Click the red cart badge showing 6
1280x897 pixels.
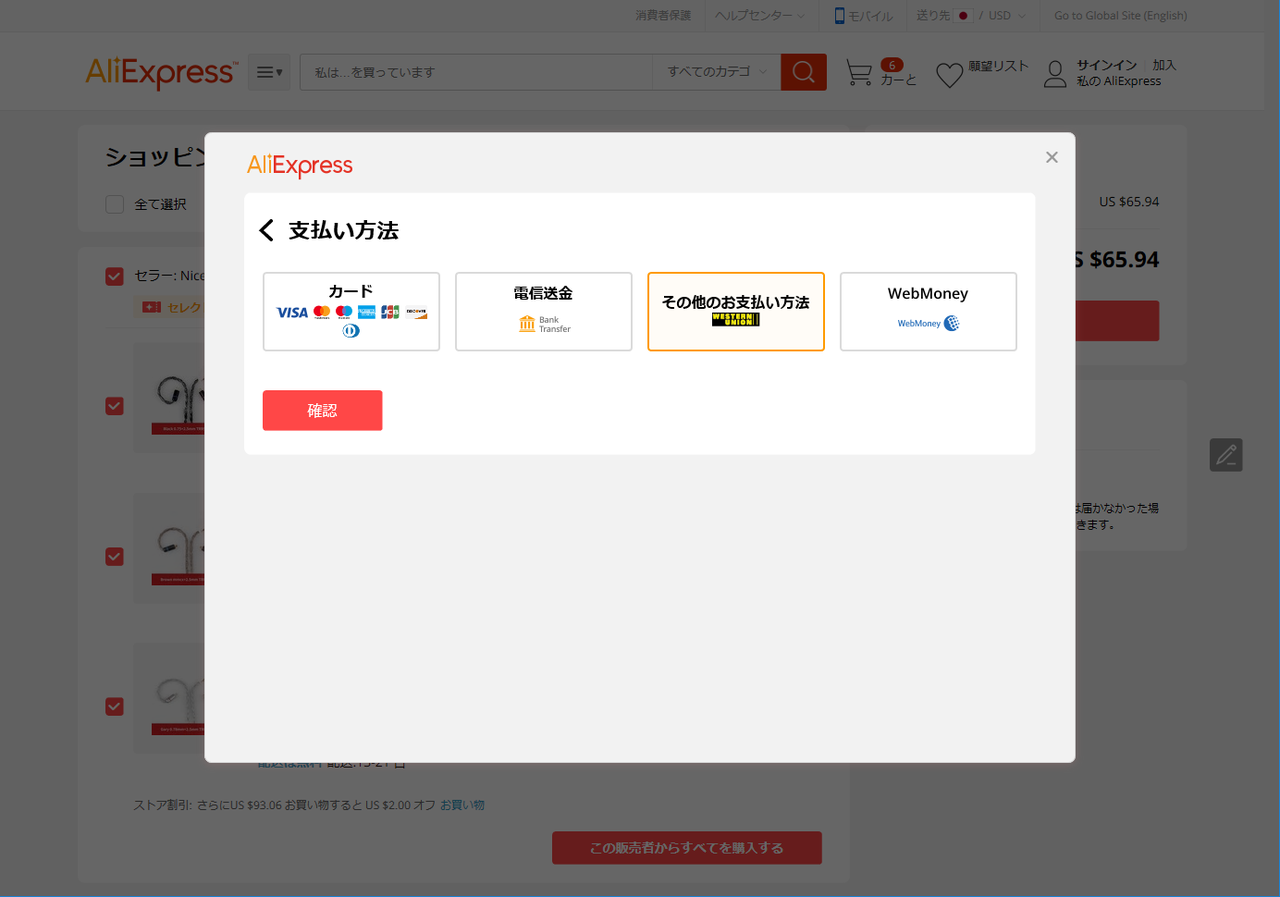pos(891,65)
